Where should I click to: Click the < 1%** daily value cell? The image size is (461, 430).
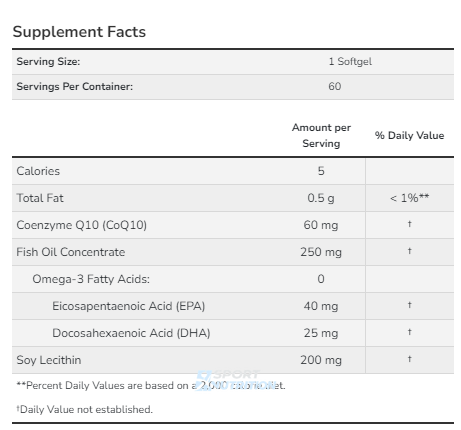coord(409,198)
